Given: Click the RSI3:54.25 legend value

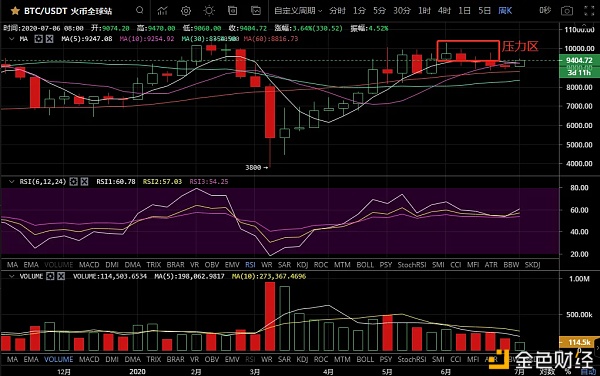Looking at the screenshot, I should click(209, 182).
